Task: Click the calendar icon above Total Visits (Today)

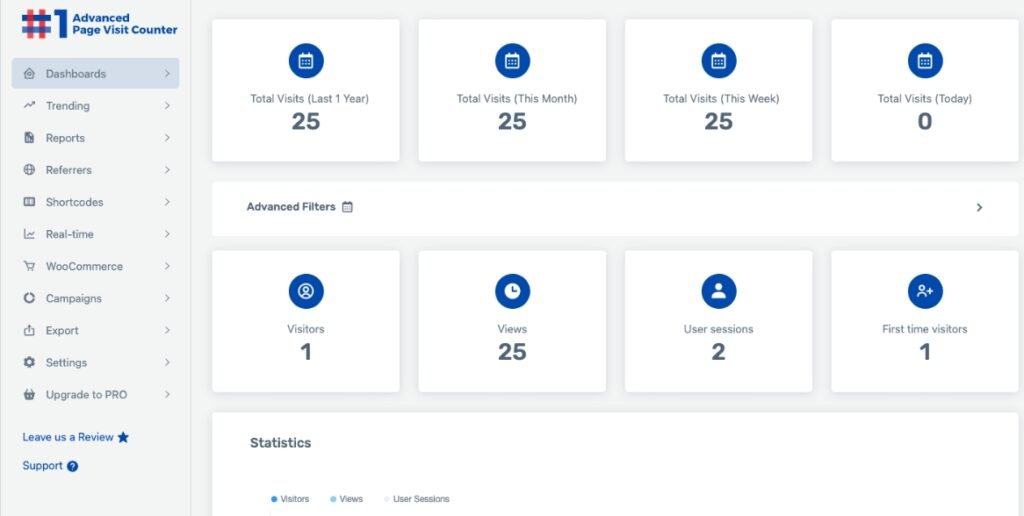Action: point(925,61)
